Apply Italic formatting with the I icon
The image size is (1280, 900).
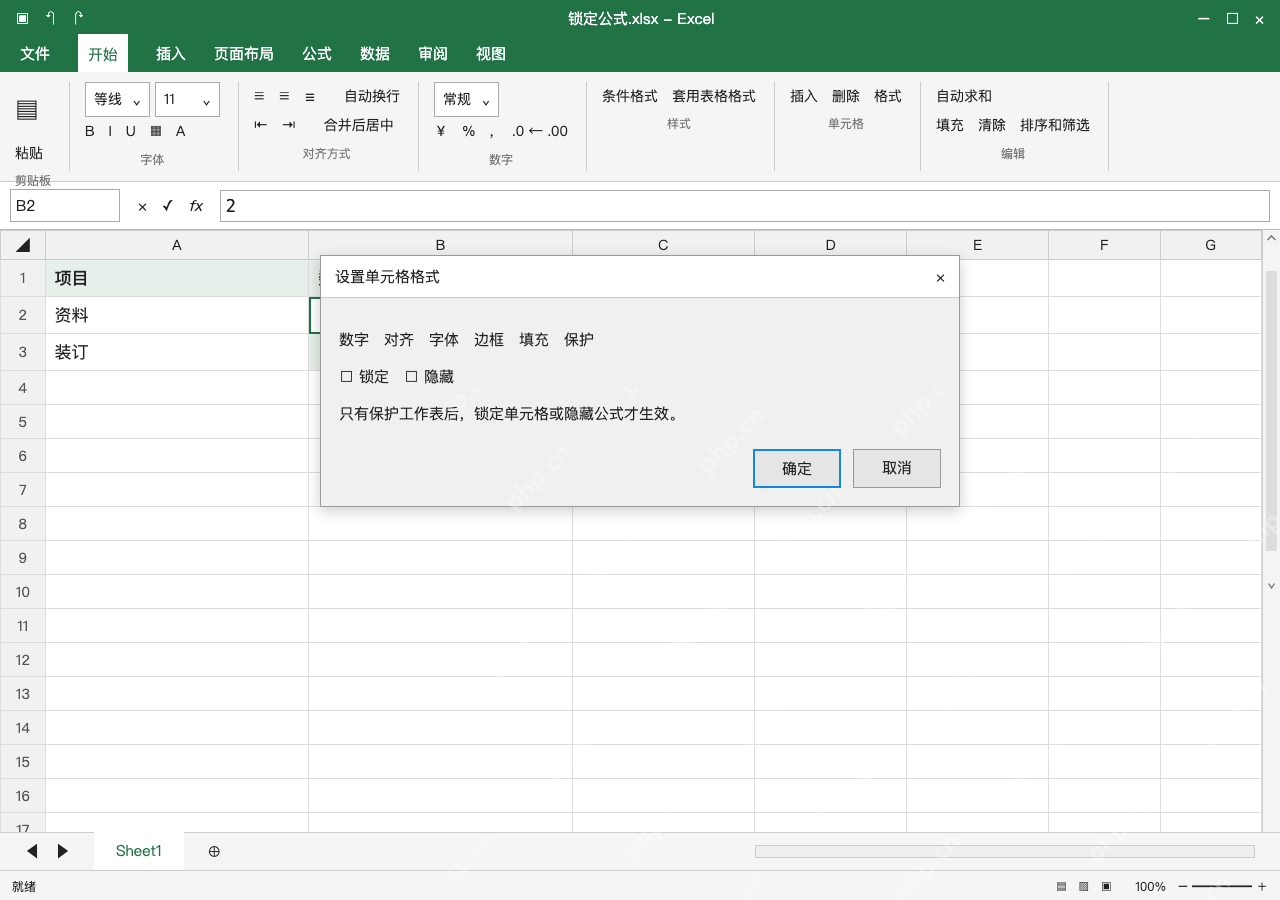click(110, 131)
